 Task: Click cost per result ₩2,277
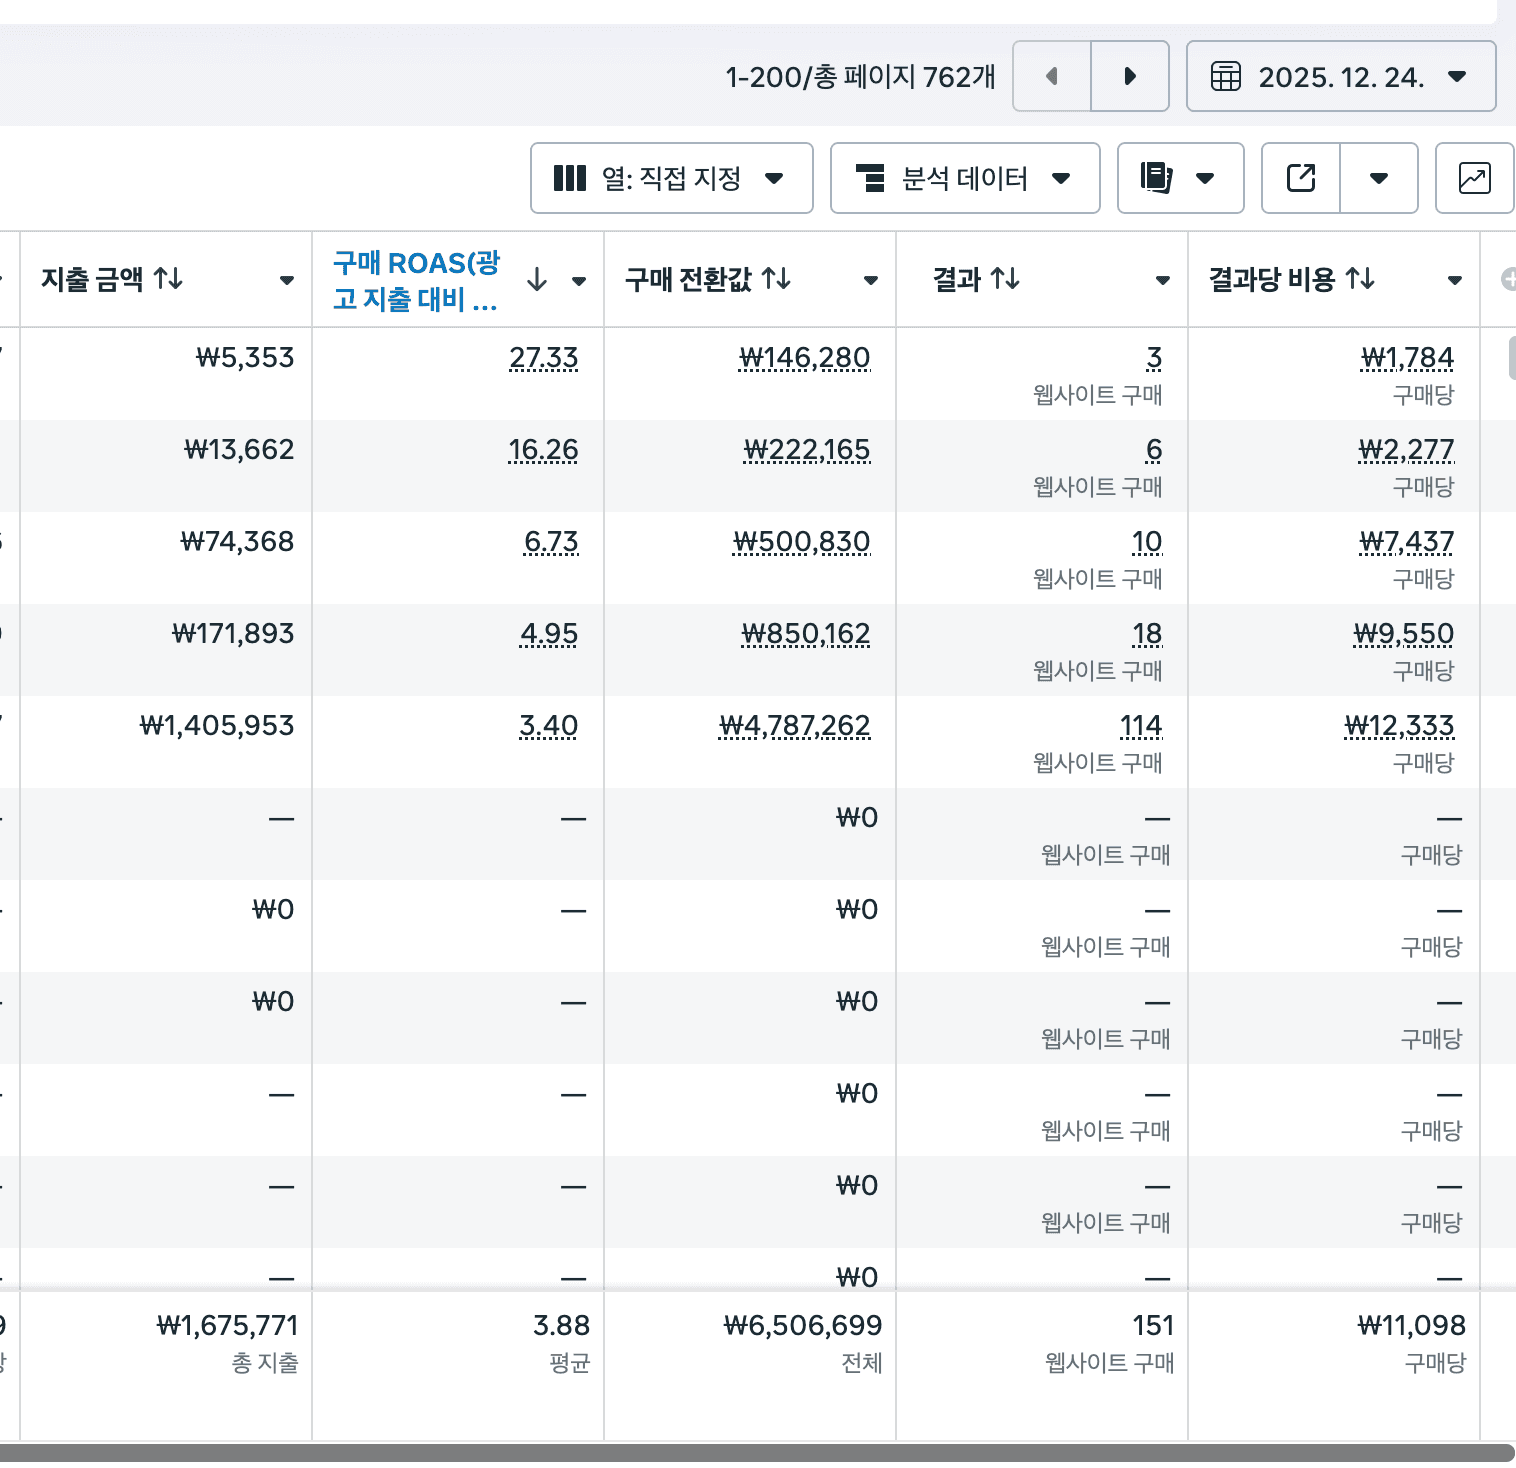(x=1406, y=450)
